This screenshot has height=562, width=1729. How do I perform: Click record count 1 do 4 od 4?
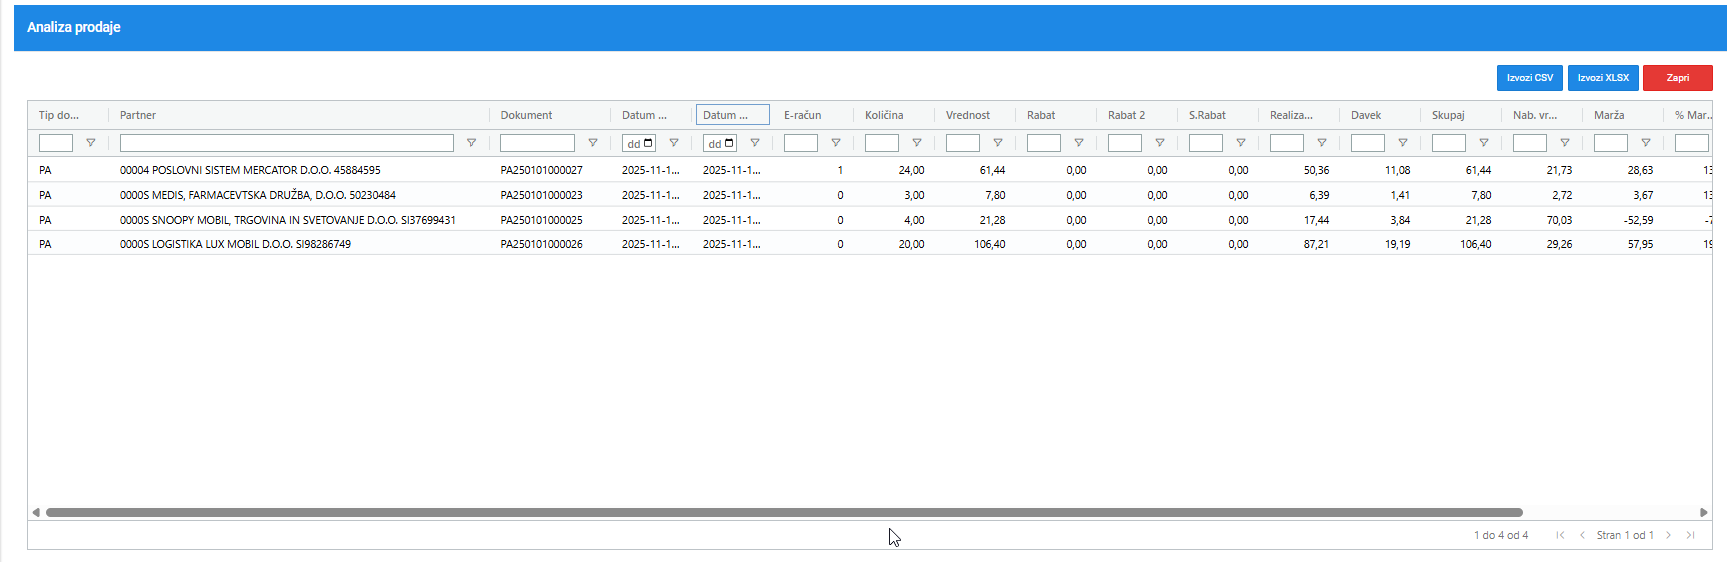(x=1501, y=535)
